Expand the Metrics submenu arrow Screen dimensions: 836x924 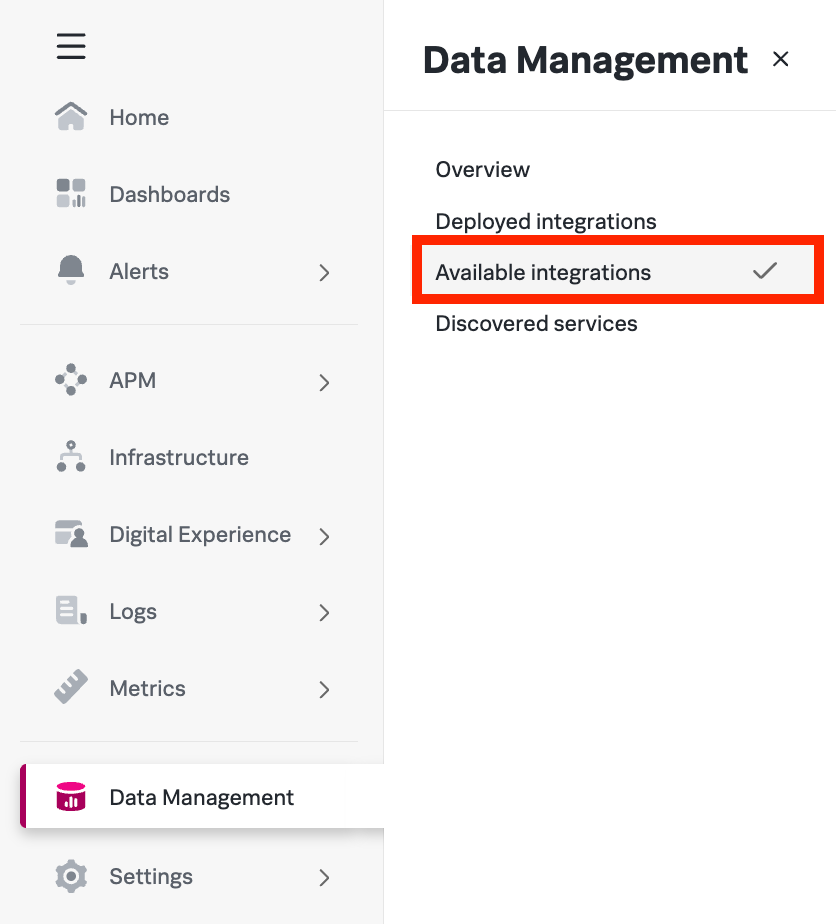point(323,689)
